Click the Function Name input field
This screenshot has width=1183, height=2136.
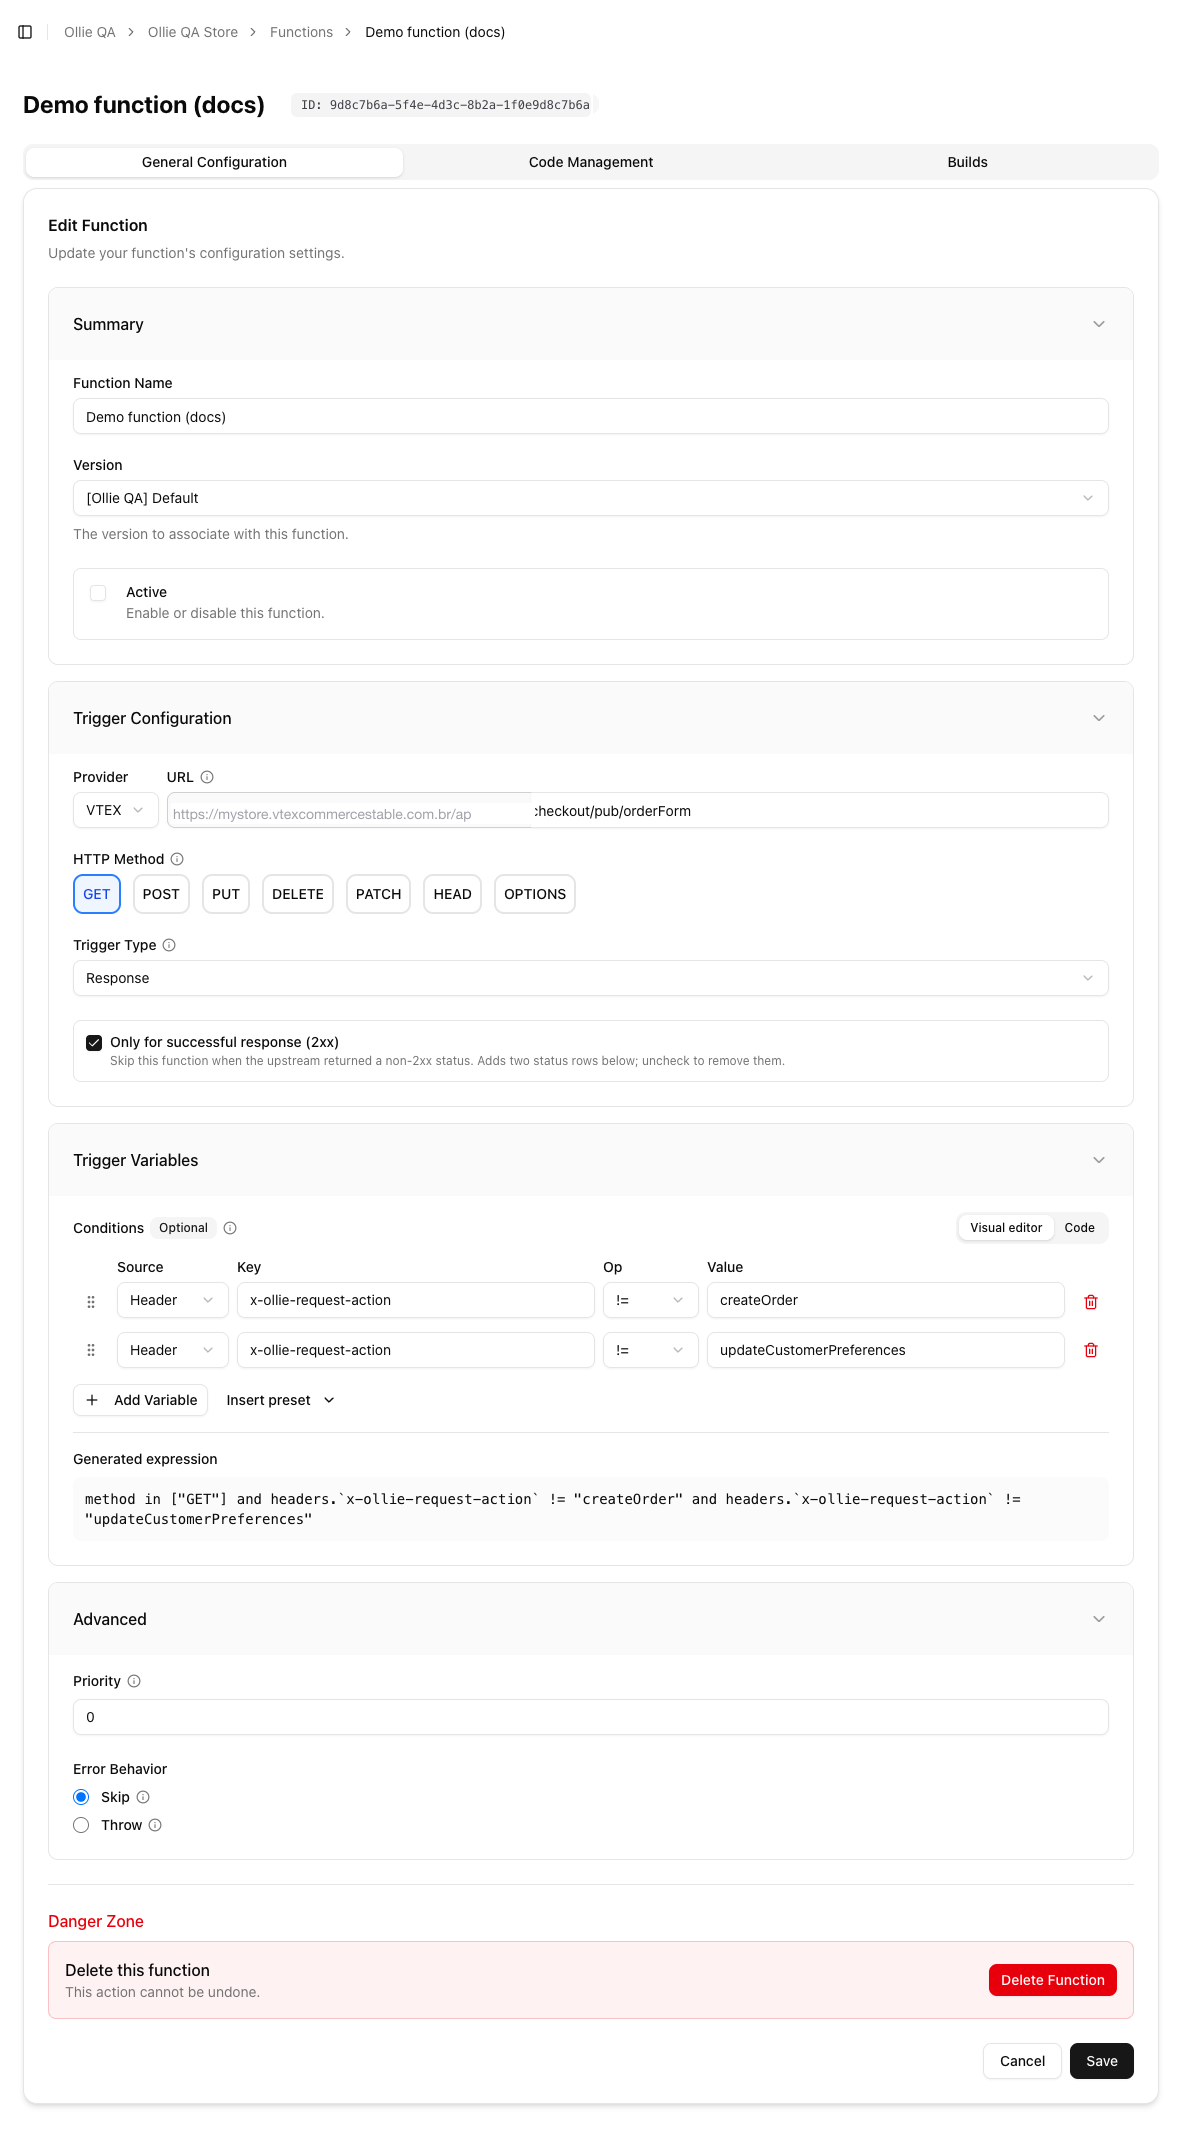point(591,417)
